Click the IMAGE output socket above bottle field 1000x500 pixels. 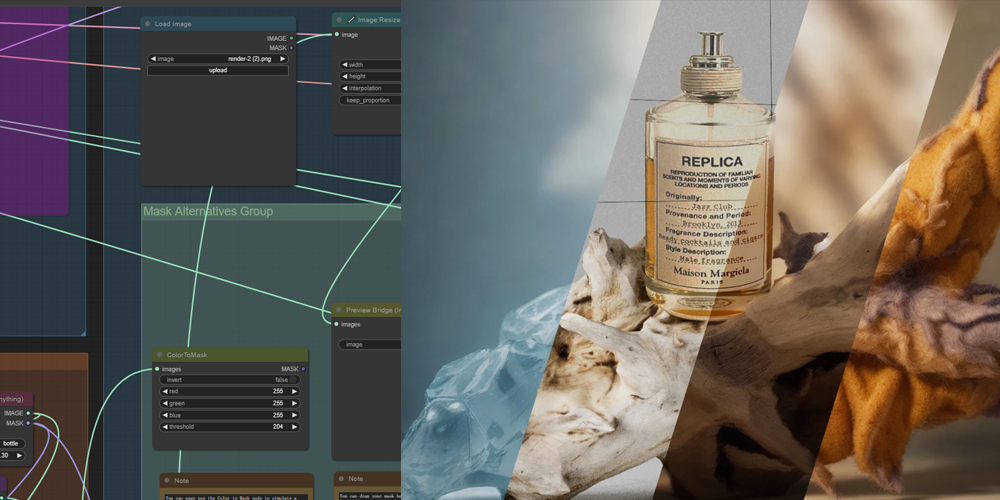pos(28,413)
